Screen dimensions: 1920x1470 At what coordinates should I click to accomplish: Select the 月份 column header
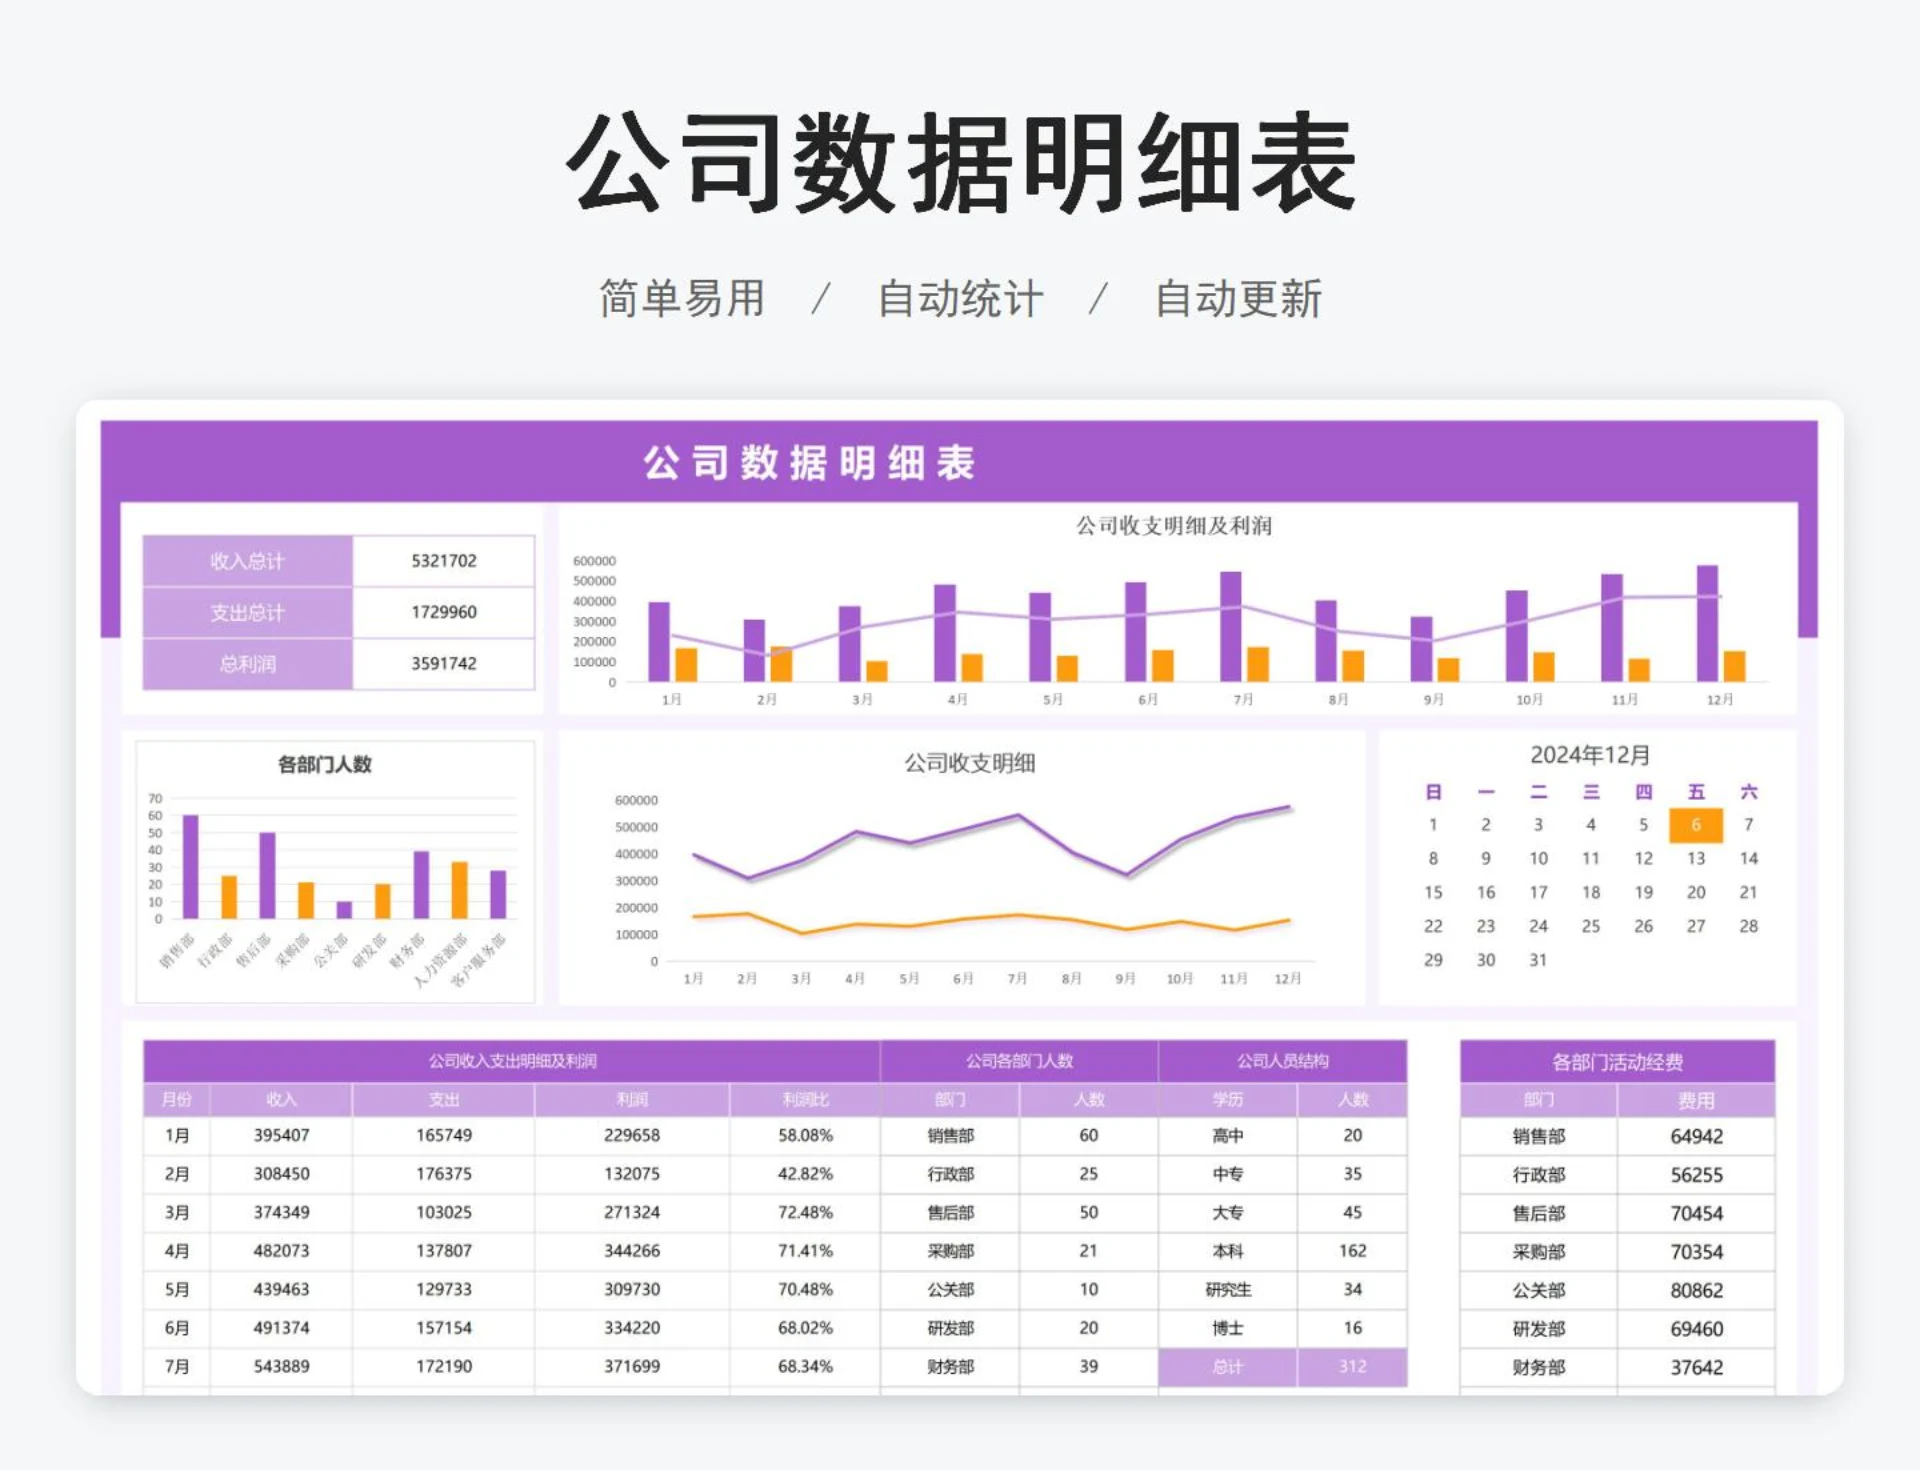tap(175, 1097)
